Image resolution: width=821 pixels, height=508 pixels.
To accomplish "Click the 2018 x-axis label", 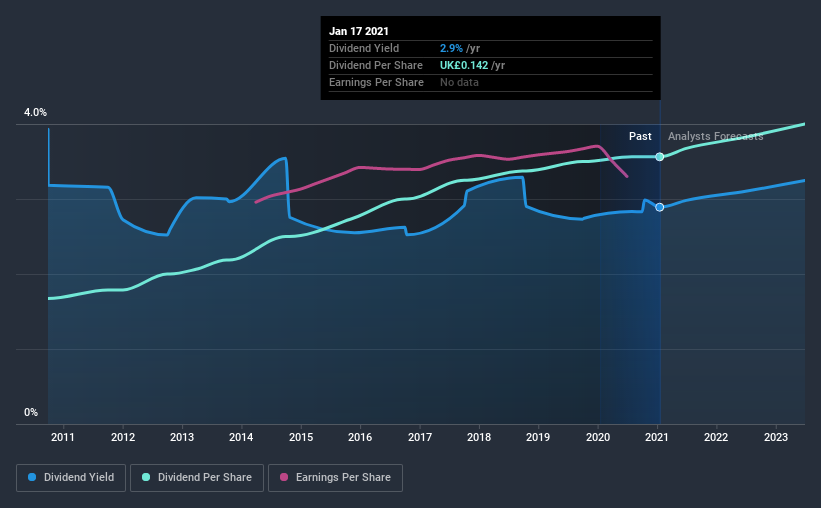I will [479, 437].
